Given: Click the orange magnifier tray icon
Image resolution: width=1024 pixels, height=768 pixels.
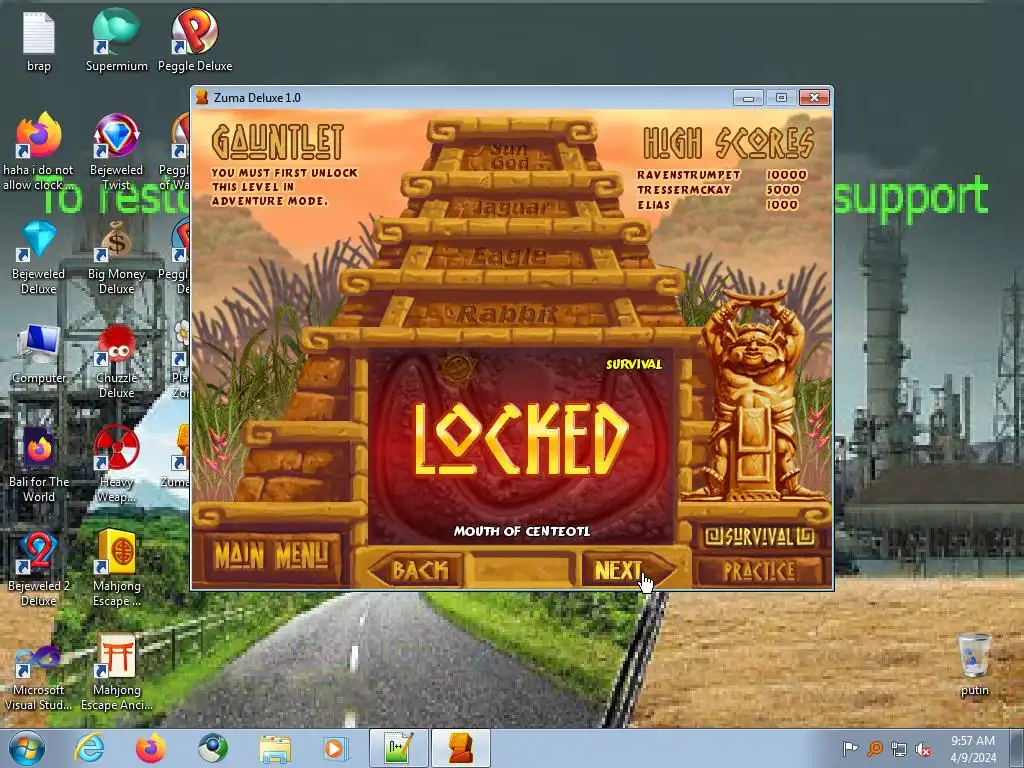Looking at the screenshot, I should pyautogui.click(x=875, y=748).
